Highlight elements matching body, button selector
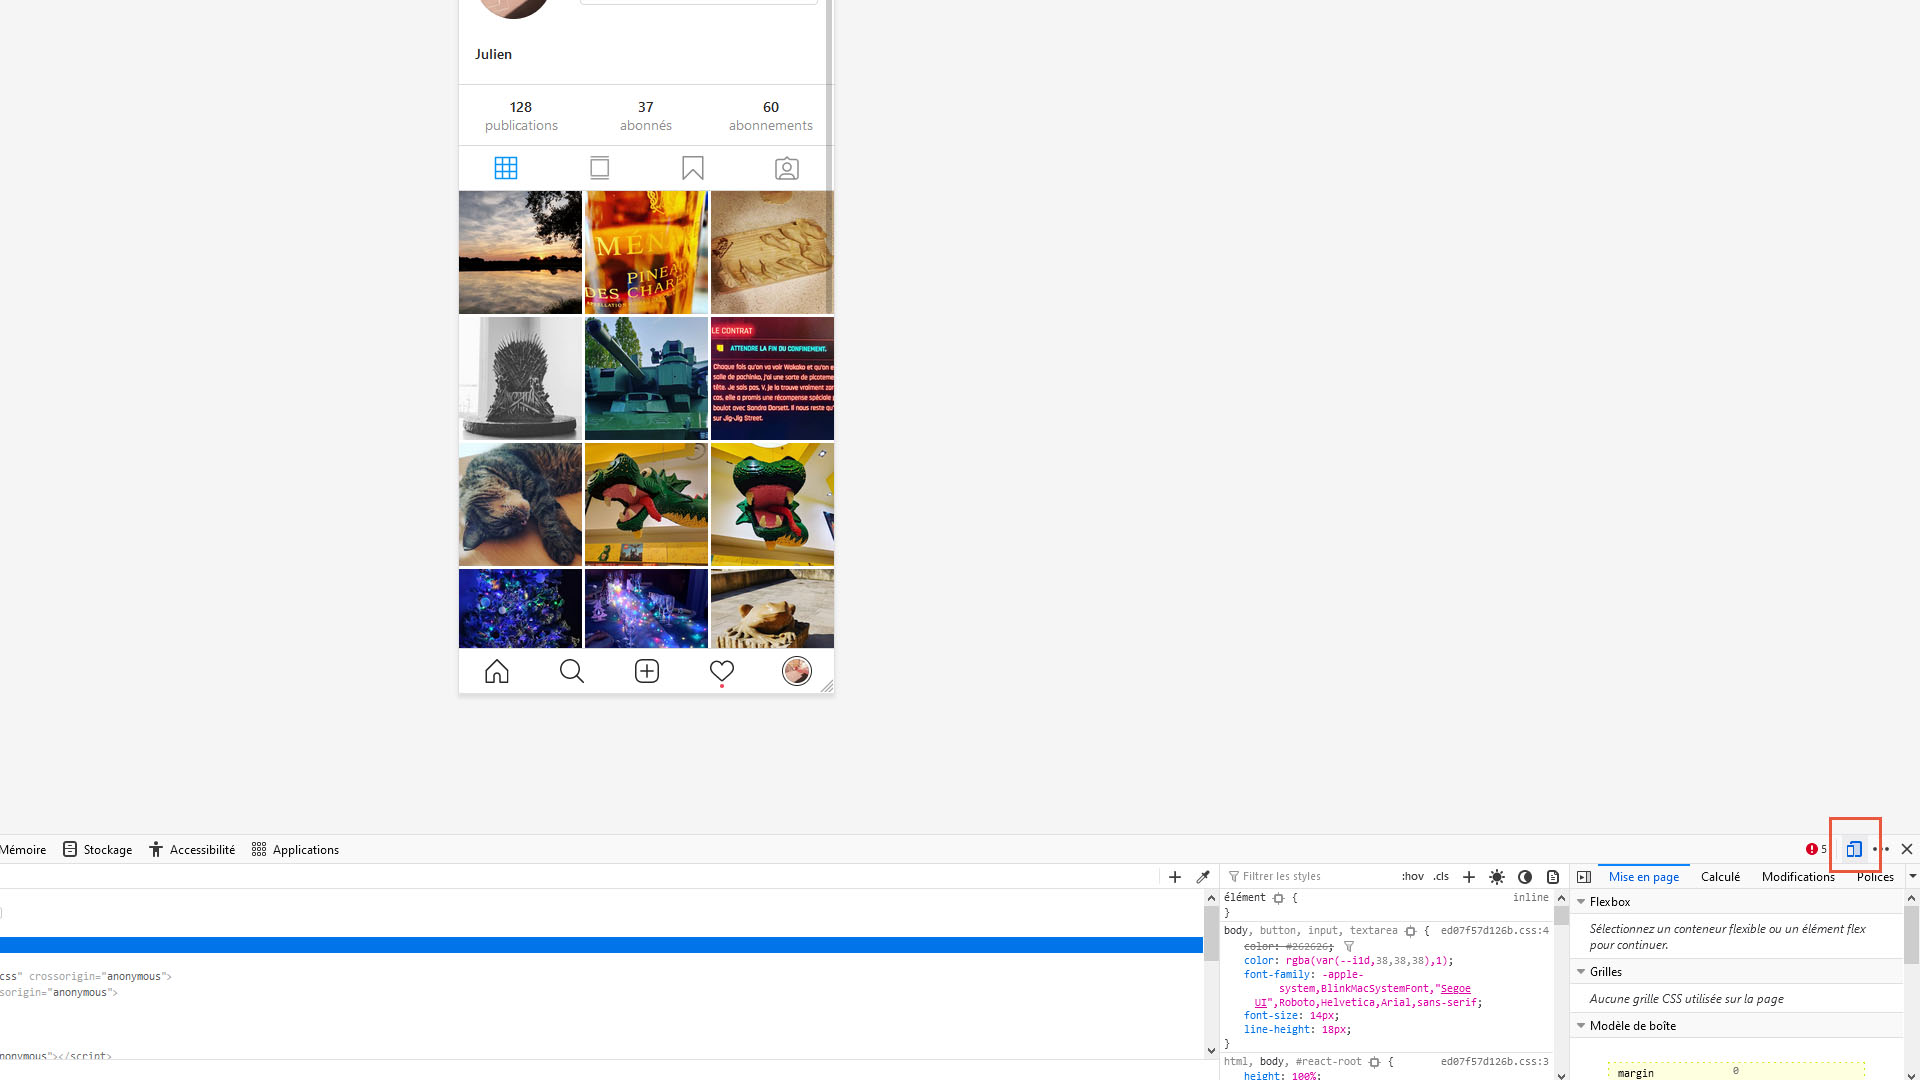1920x1080 pixels. point(1410,931)
